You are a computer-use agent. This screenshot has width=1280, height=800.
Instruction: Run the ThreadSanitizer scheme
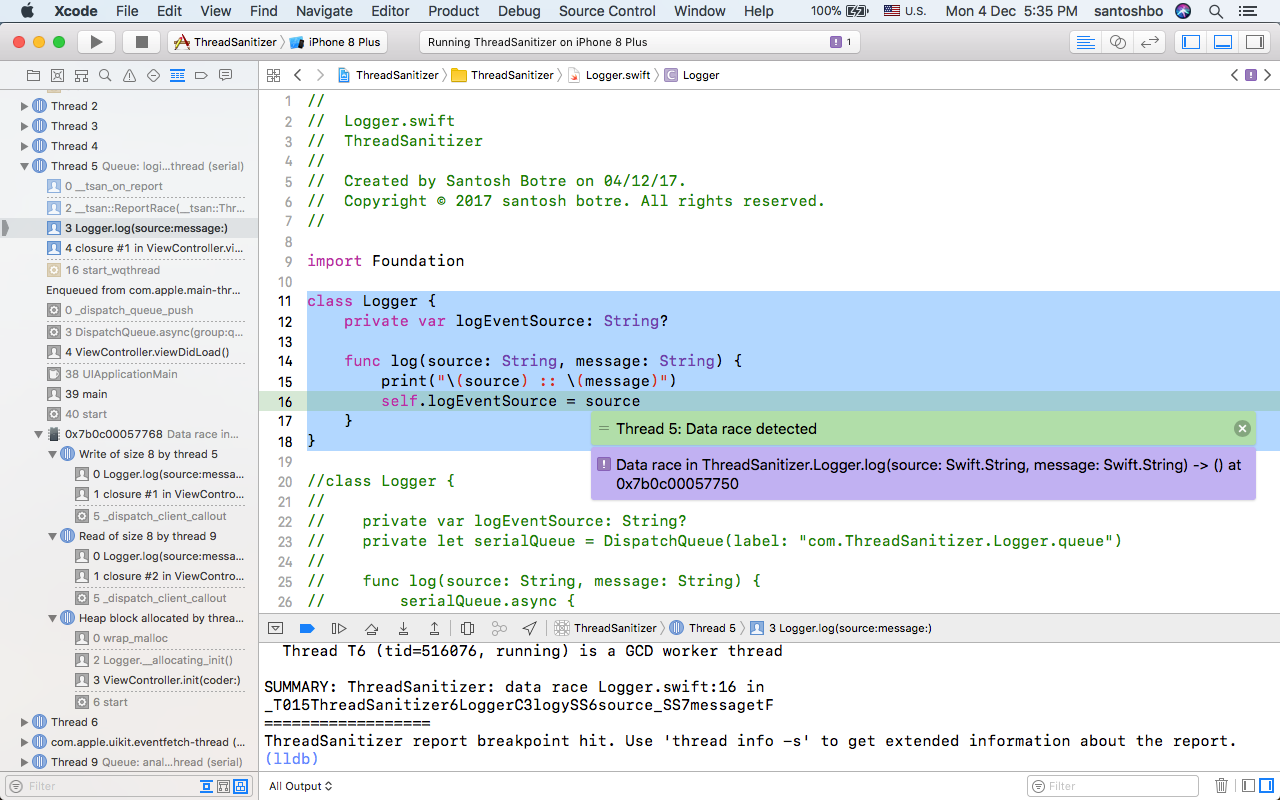[x=96, y=42]
